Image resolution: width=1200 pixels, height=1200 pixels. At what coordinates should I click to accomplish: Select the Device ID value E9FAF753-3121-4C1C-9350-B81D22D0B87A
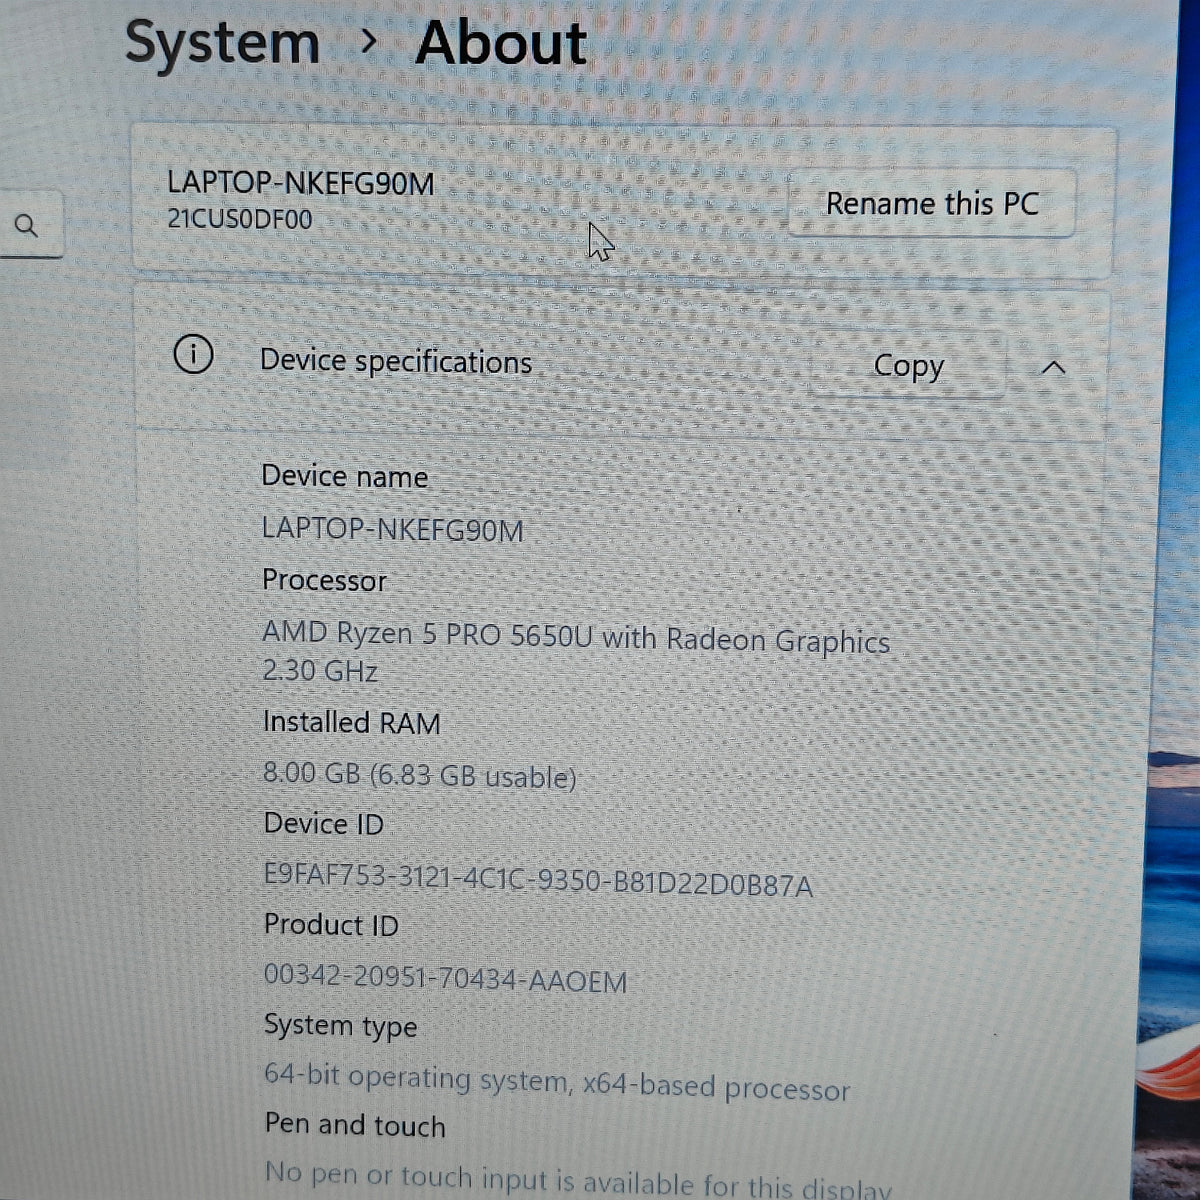(538, 882)
